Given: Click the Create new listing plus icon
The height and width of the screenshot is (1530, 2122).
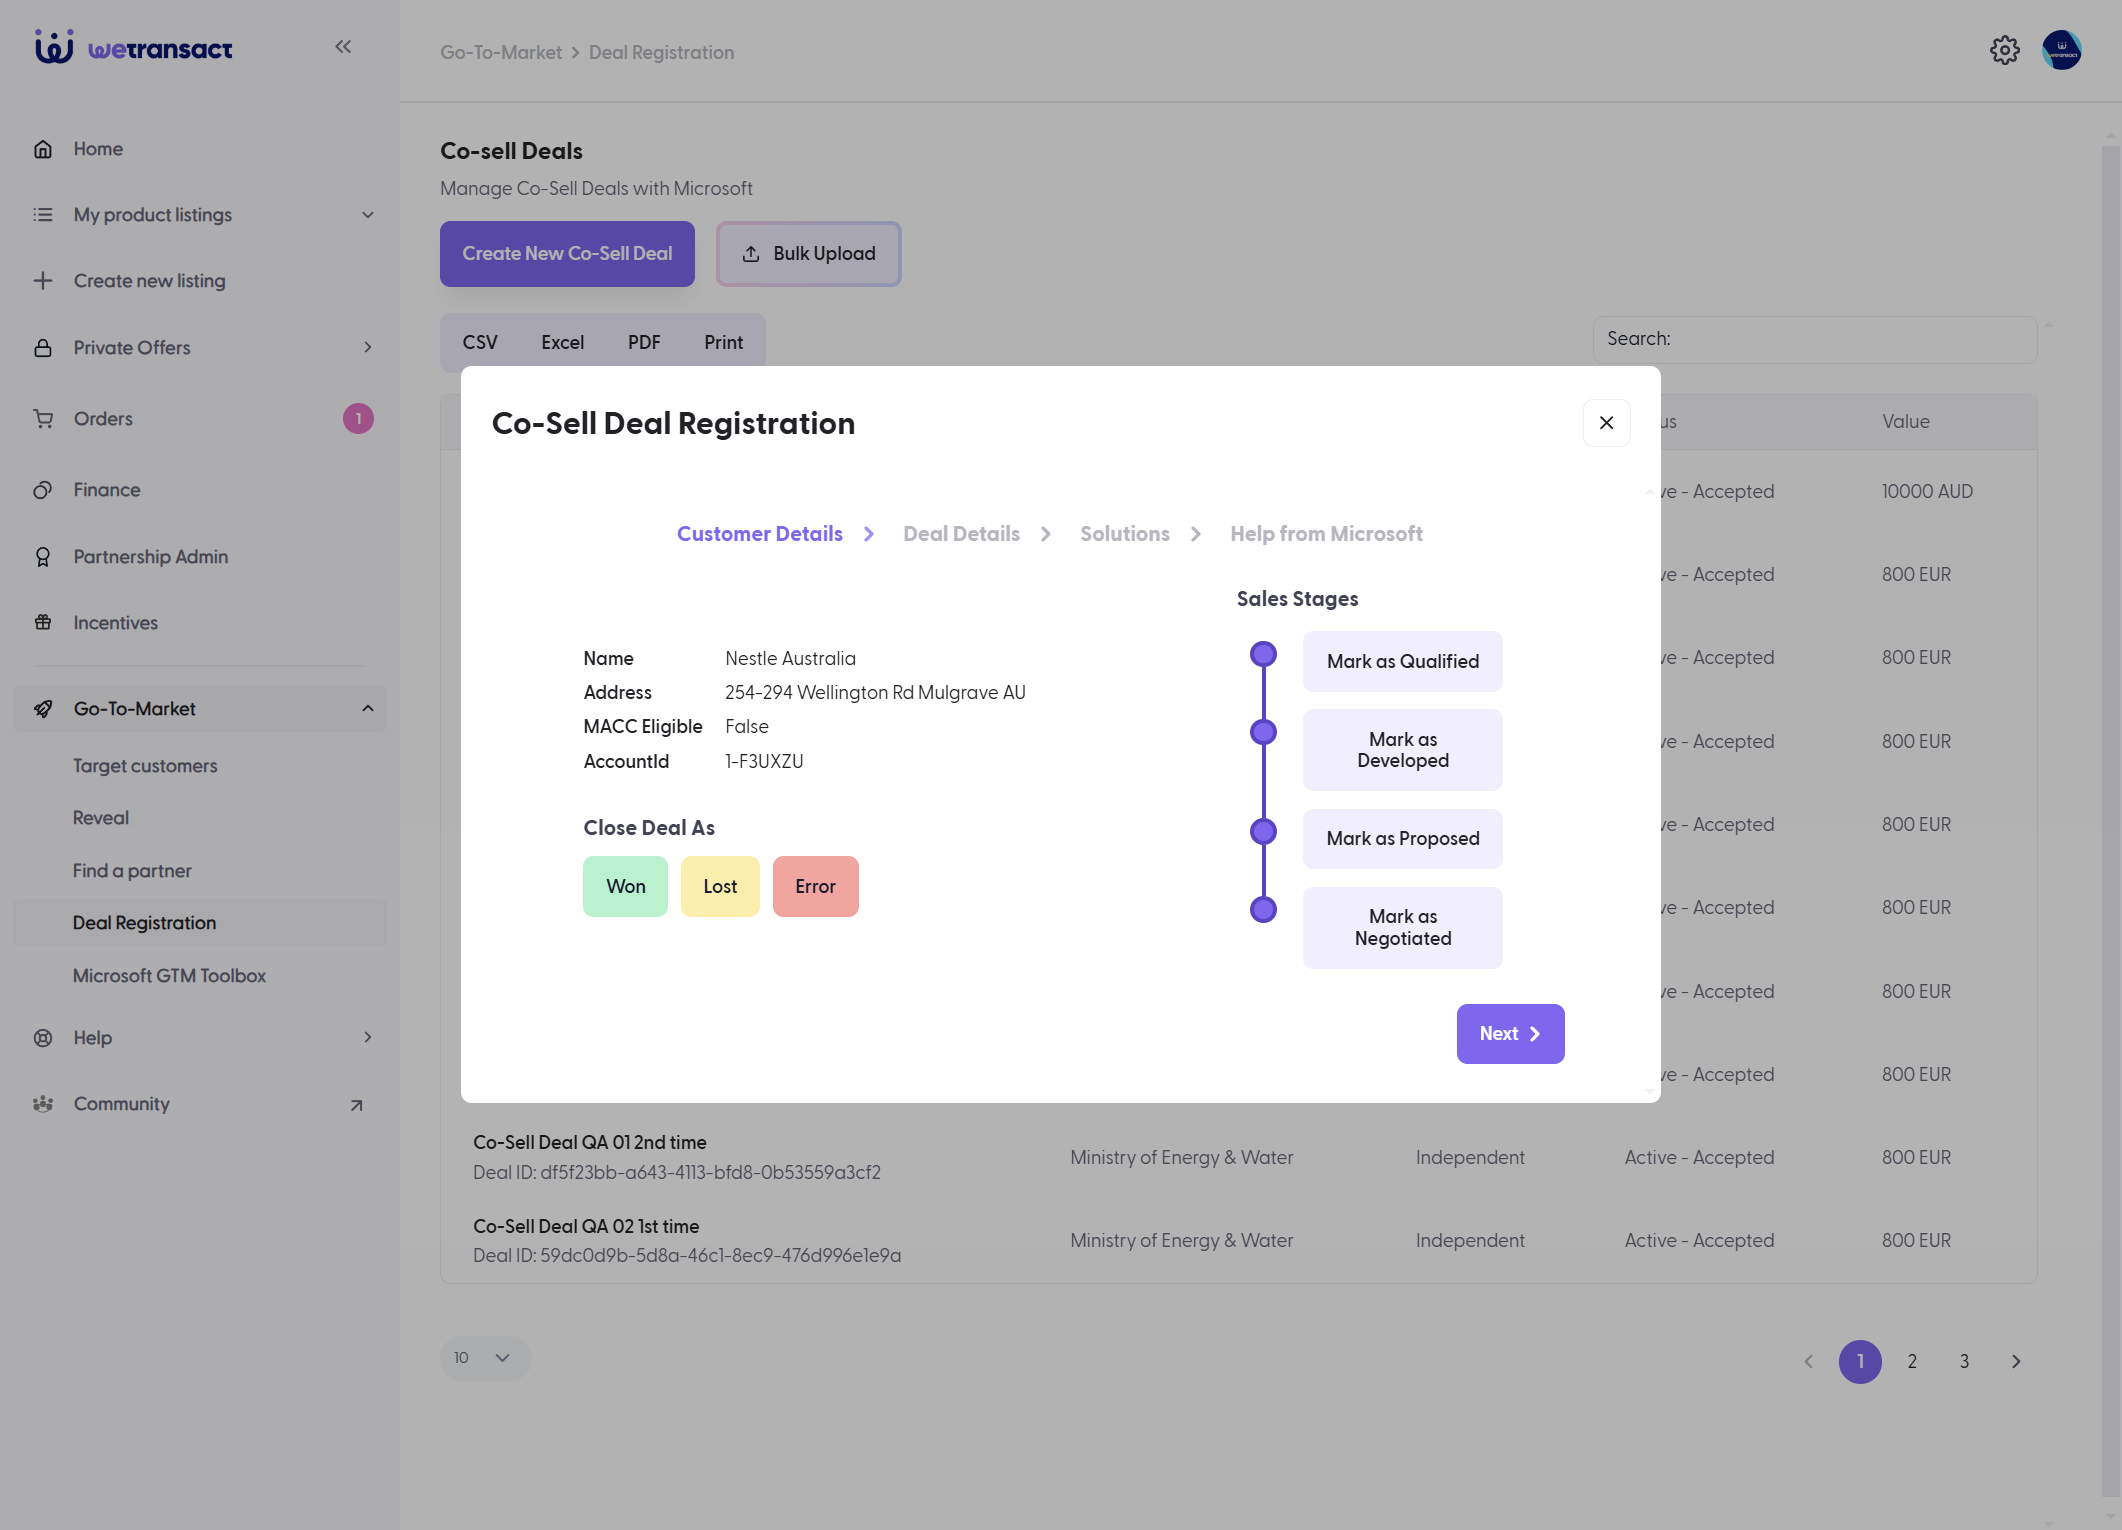Looking at the screenshot, I should [43, 281].
